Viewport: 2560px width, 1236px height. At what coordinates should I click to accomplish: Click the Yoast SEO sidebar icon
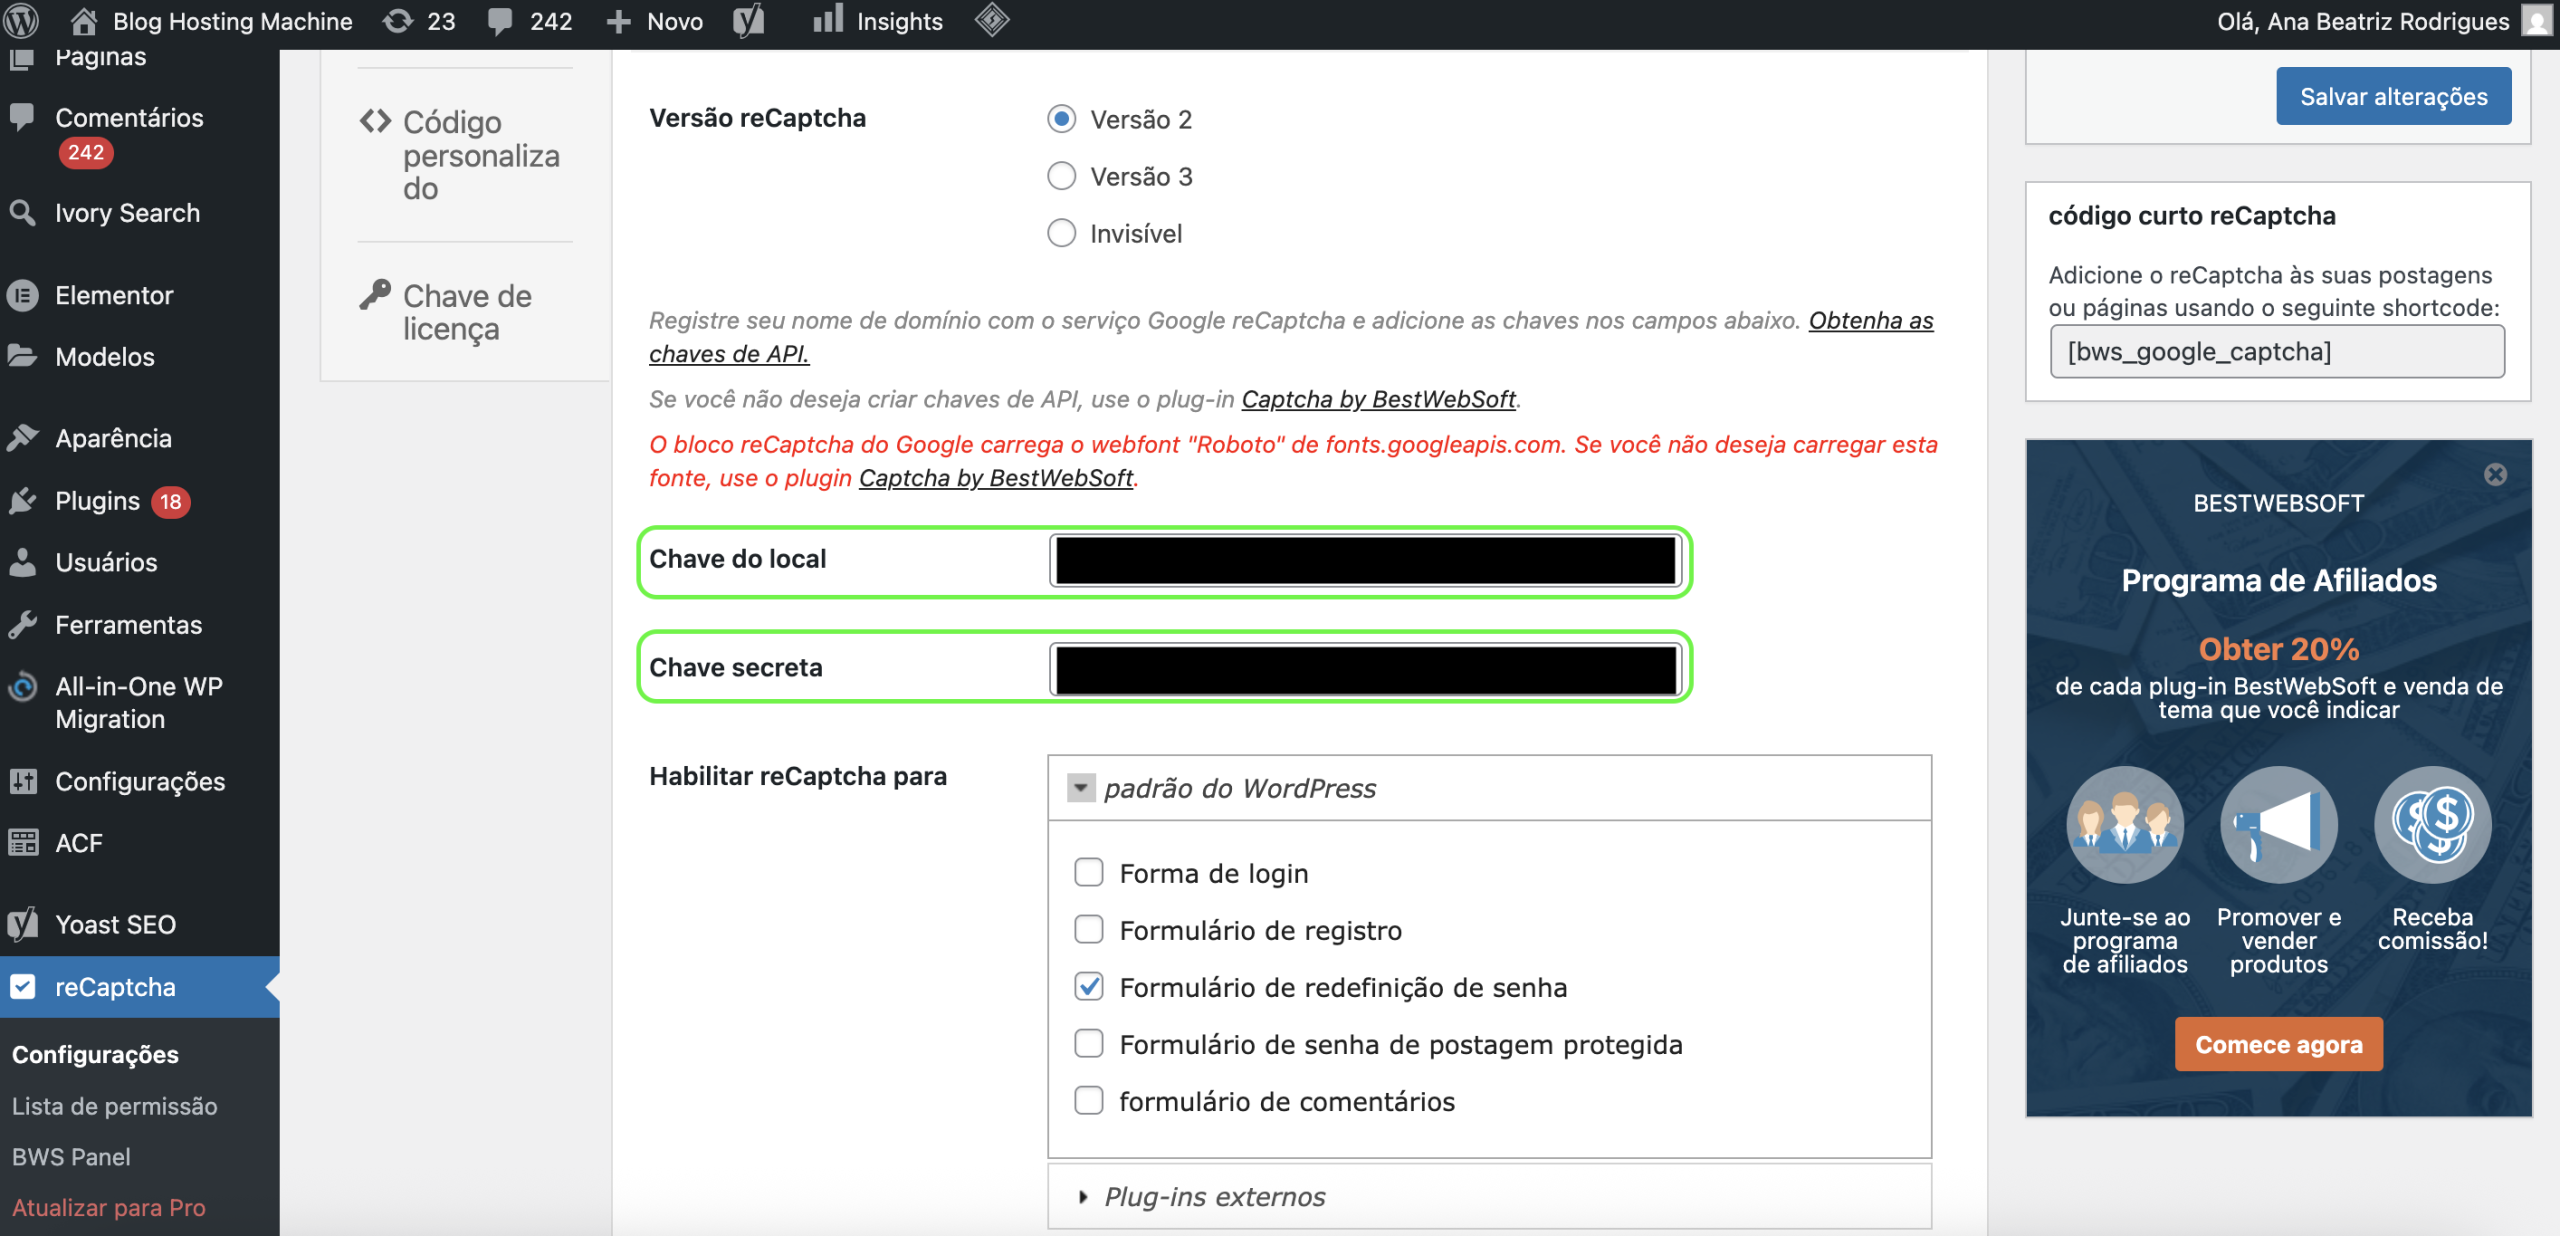(x=22, y=924)
